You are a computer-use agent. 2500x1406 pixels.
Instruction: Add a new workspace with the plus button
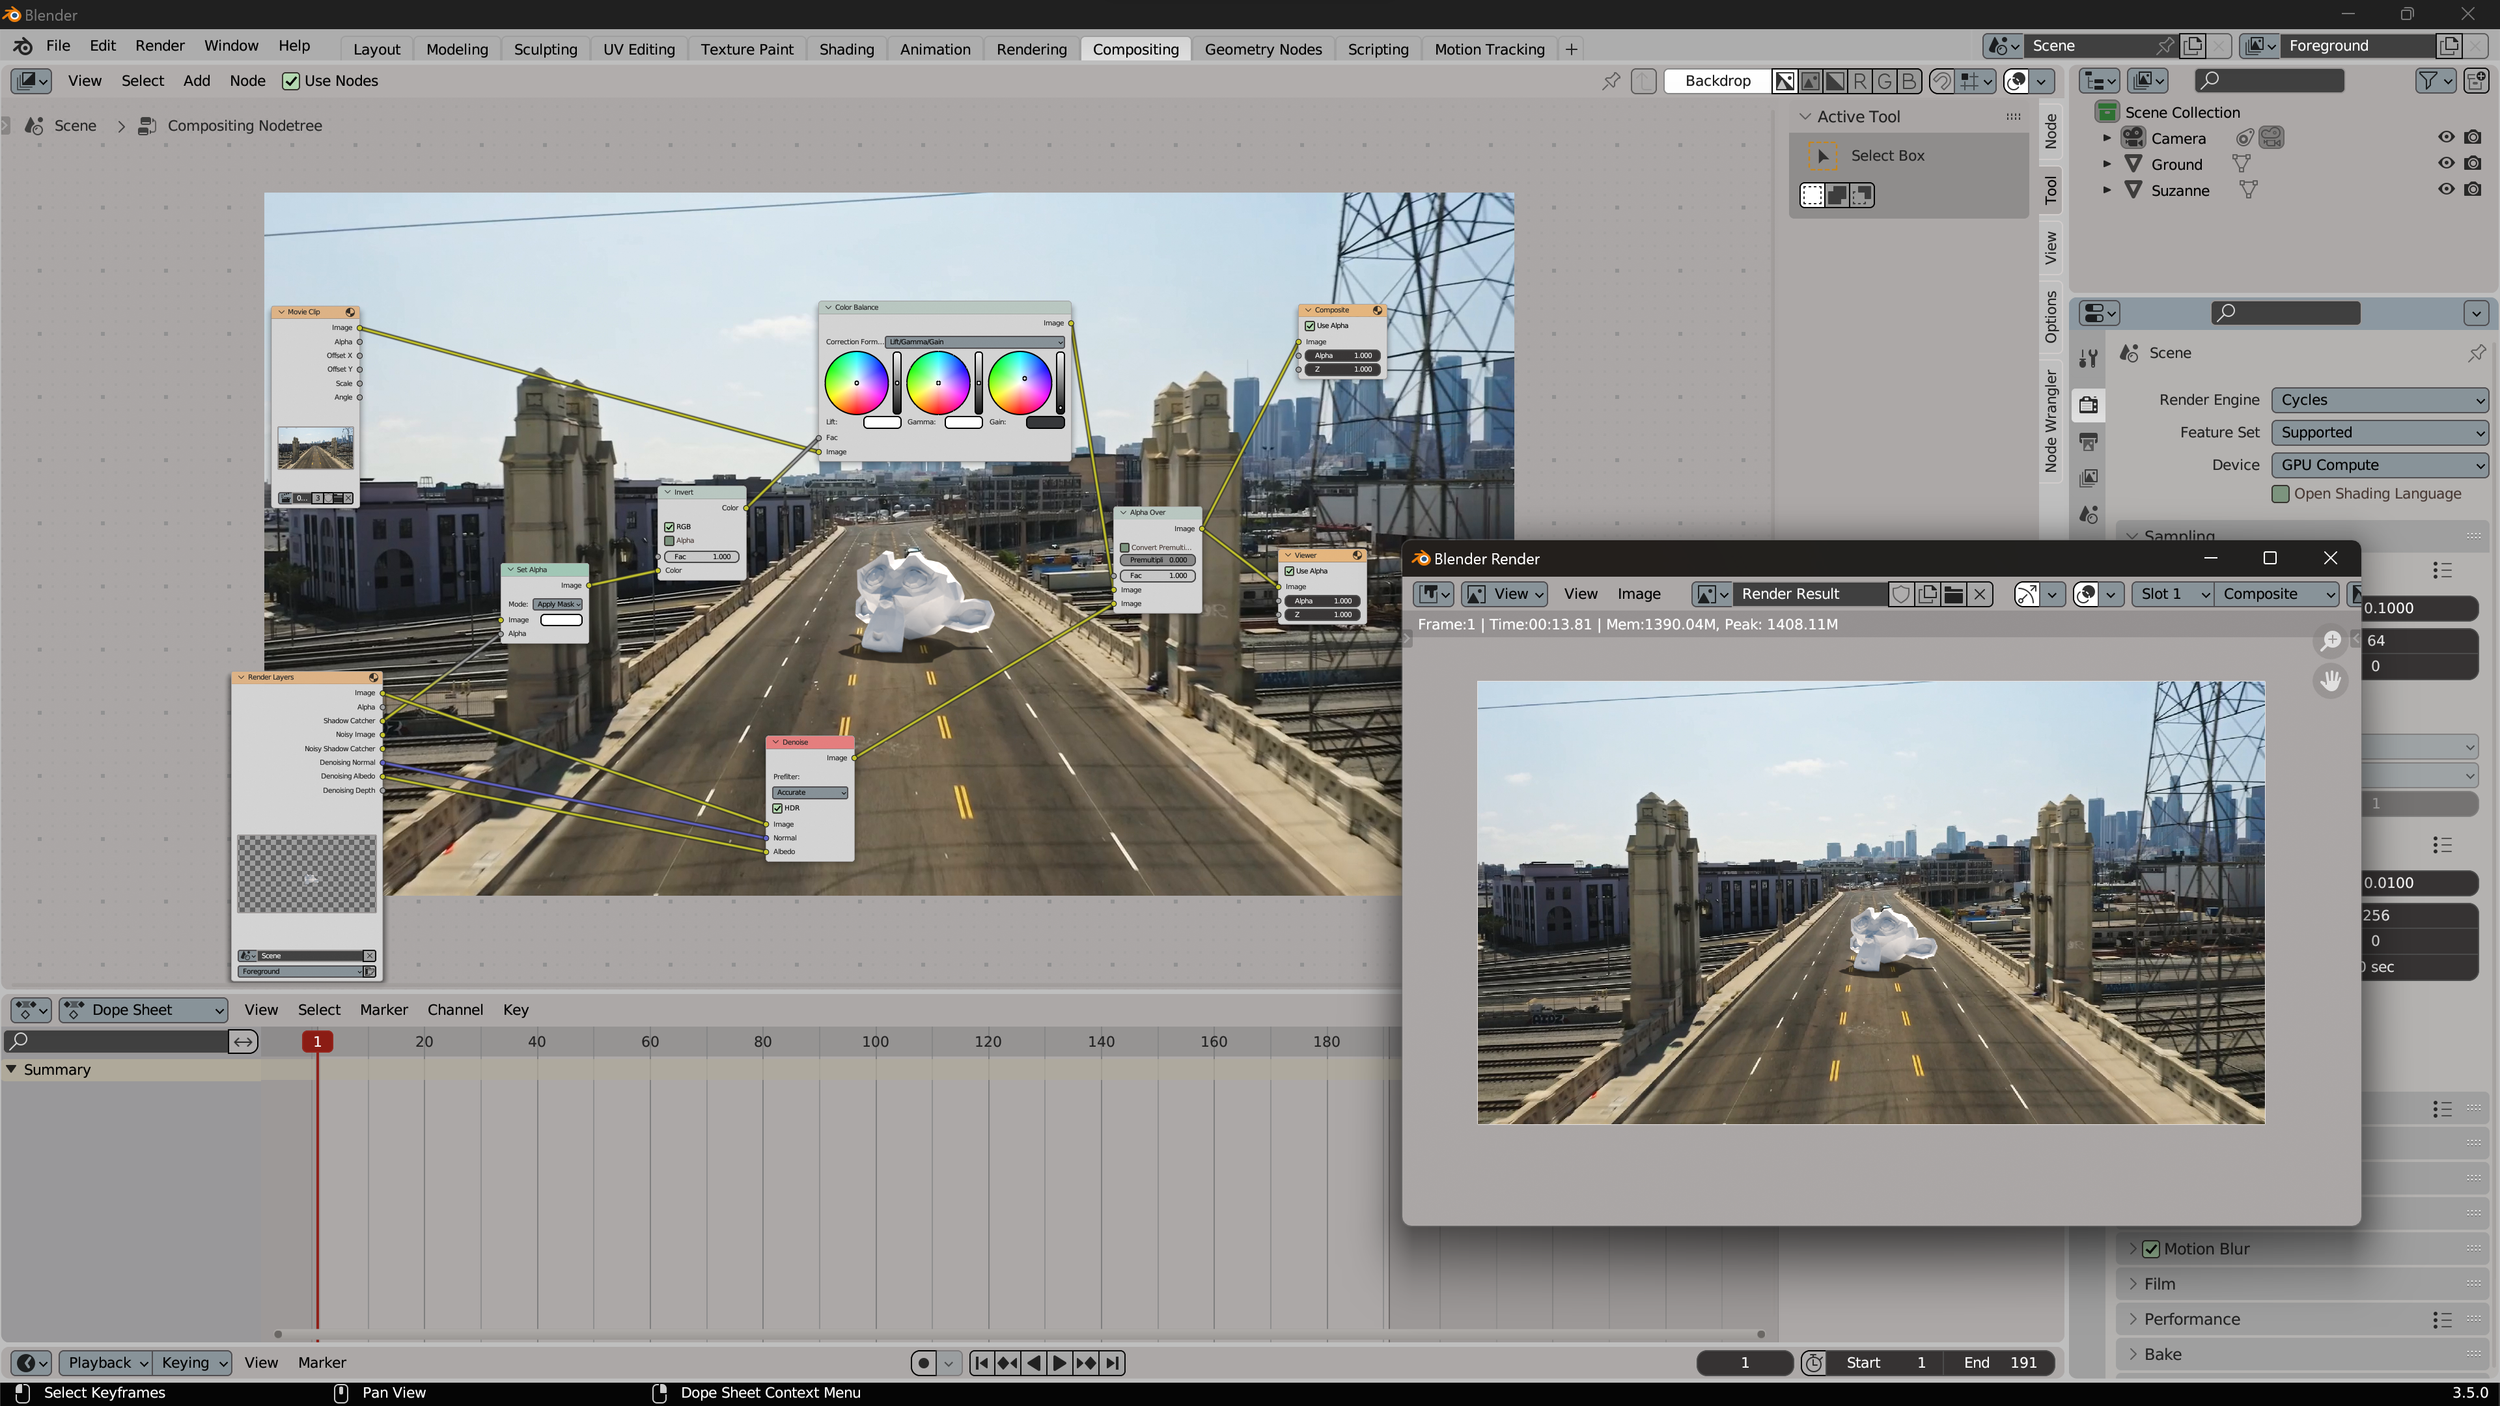coord(1571,49)
